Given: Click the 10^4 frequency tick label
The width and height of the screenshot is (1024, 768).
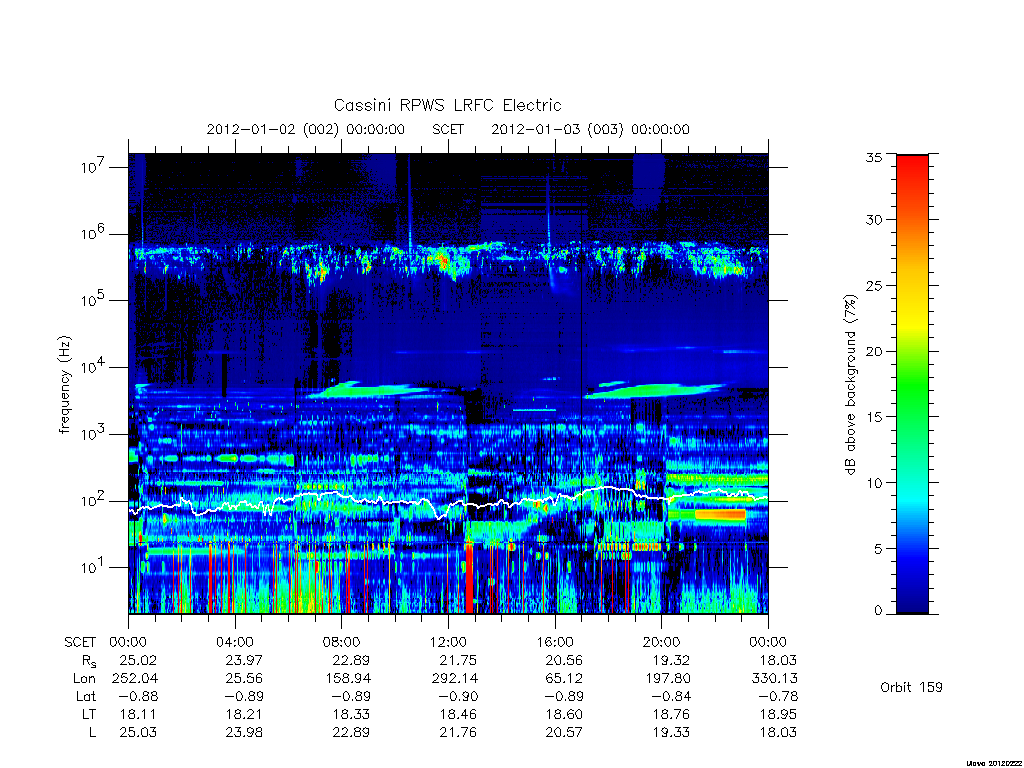Looking at the screenshot, I should [93, 368].
